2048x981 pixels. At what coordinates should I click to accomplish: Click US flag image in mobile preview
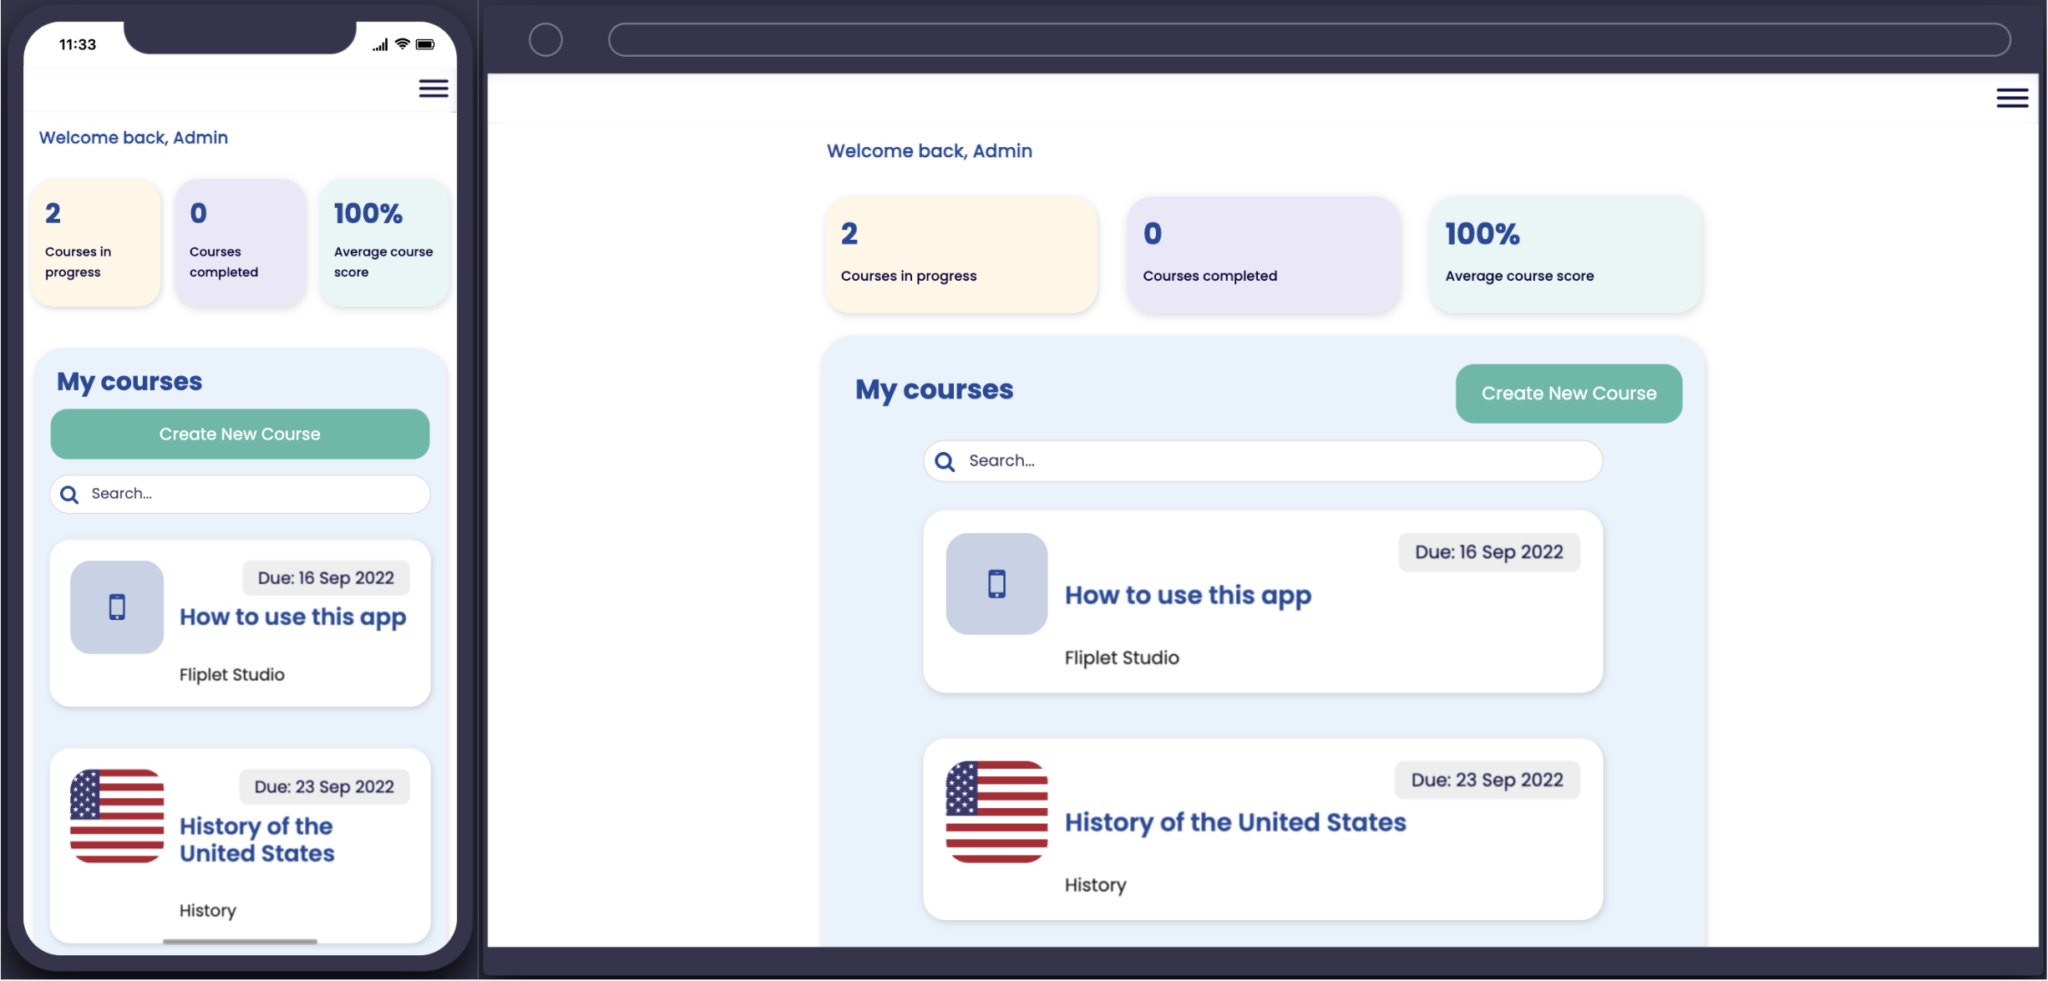(117, 816)
